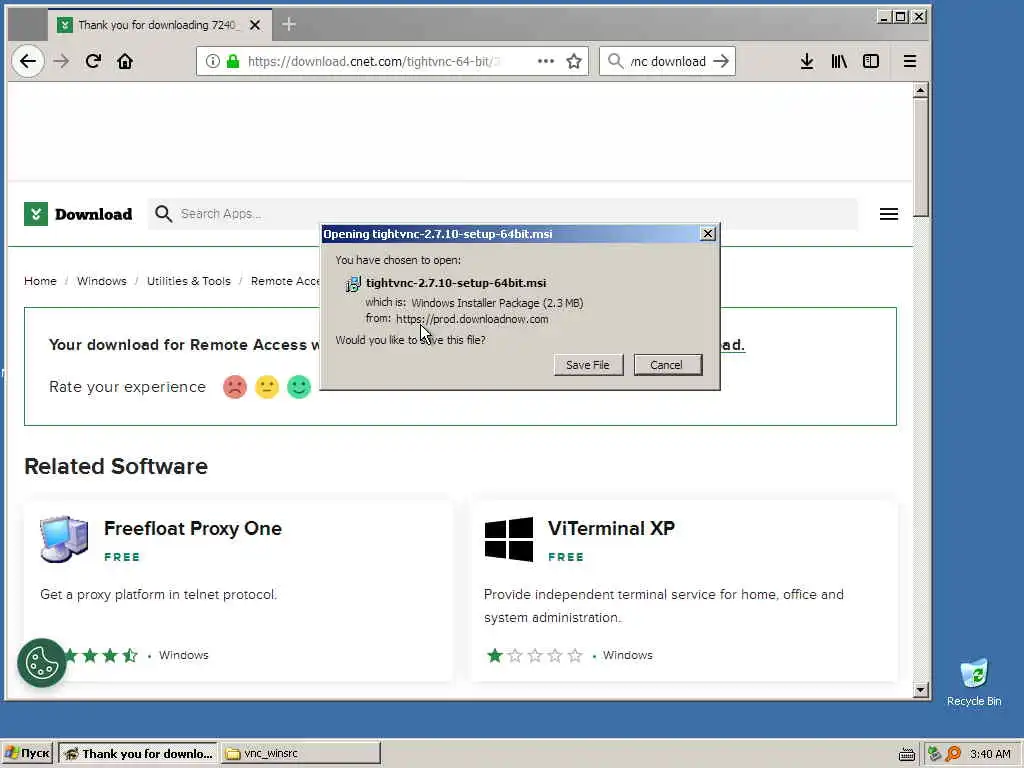Open the Recycle Bin desktop icon
Screen dimensions: 1024x768
pyautogui.click(x=974, y=682)
